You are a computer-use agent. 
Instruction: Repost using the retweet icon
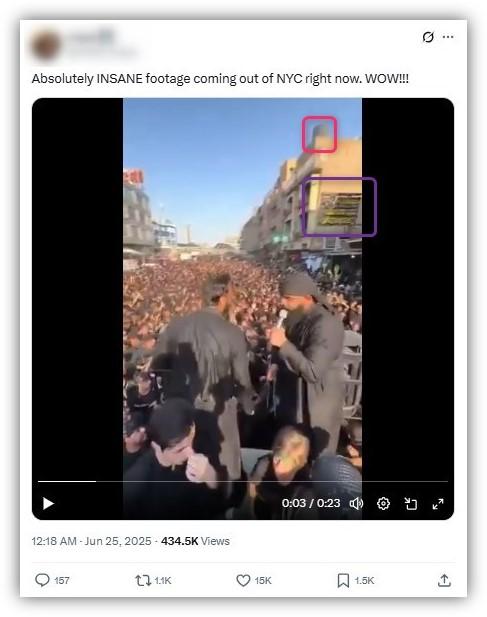click(x=143, y=580)
